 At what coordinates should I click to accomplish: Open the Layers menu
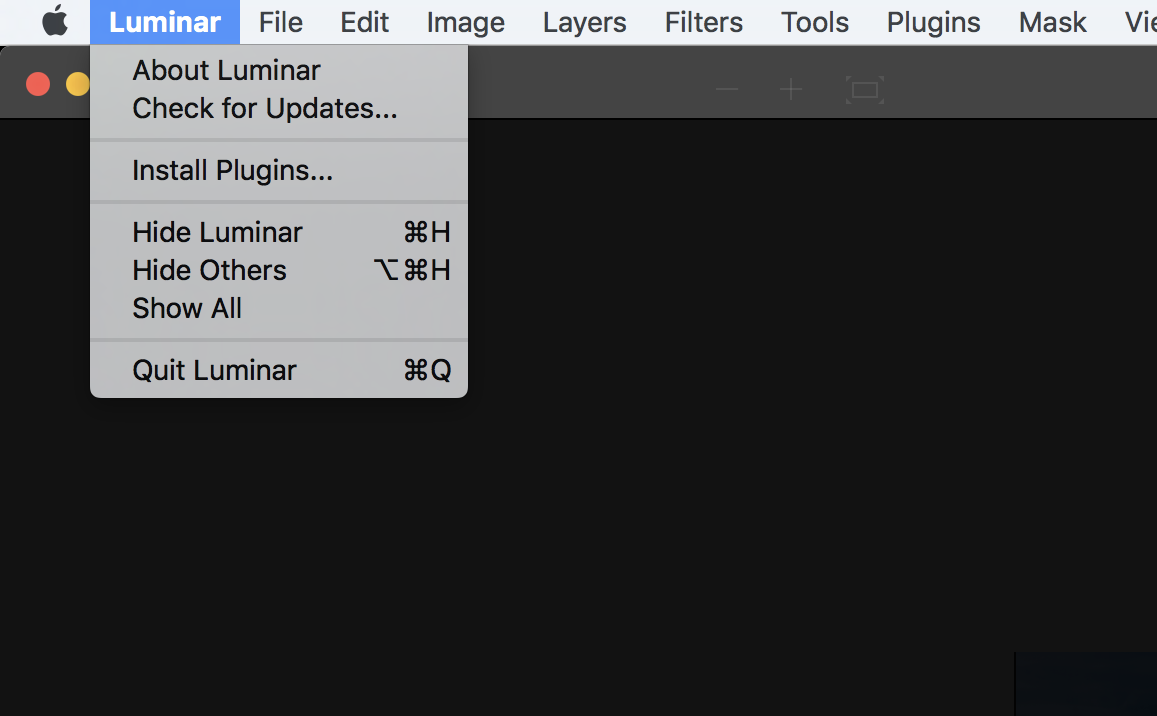click(x=584, y=21)
